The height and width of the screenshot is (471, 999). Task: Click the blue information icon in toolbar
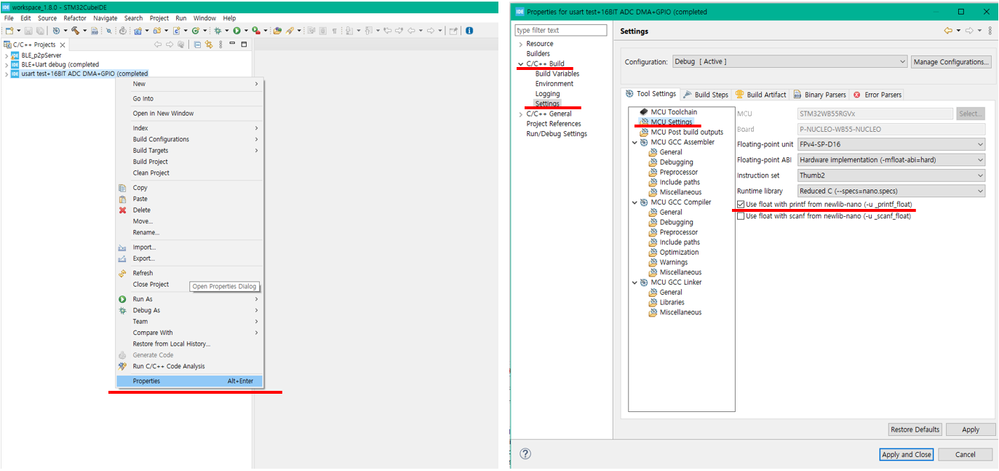click(x=469, y=31)
